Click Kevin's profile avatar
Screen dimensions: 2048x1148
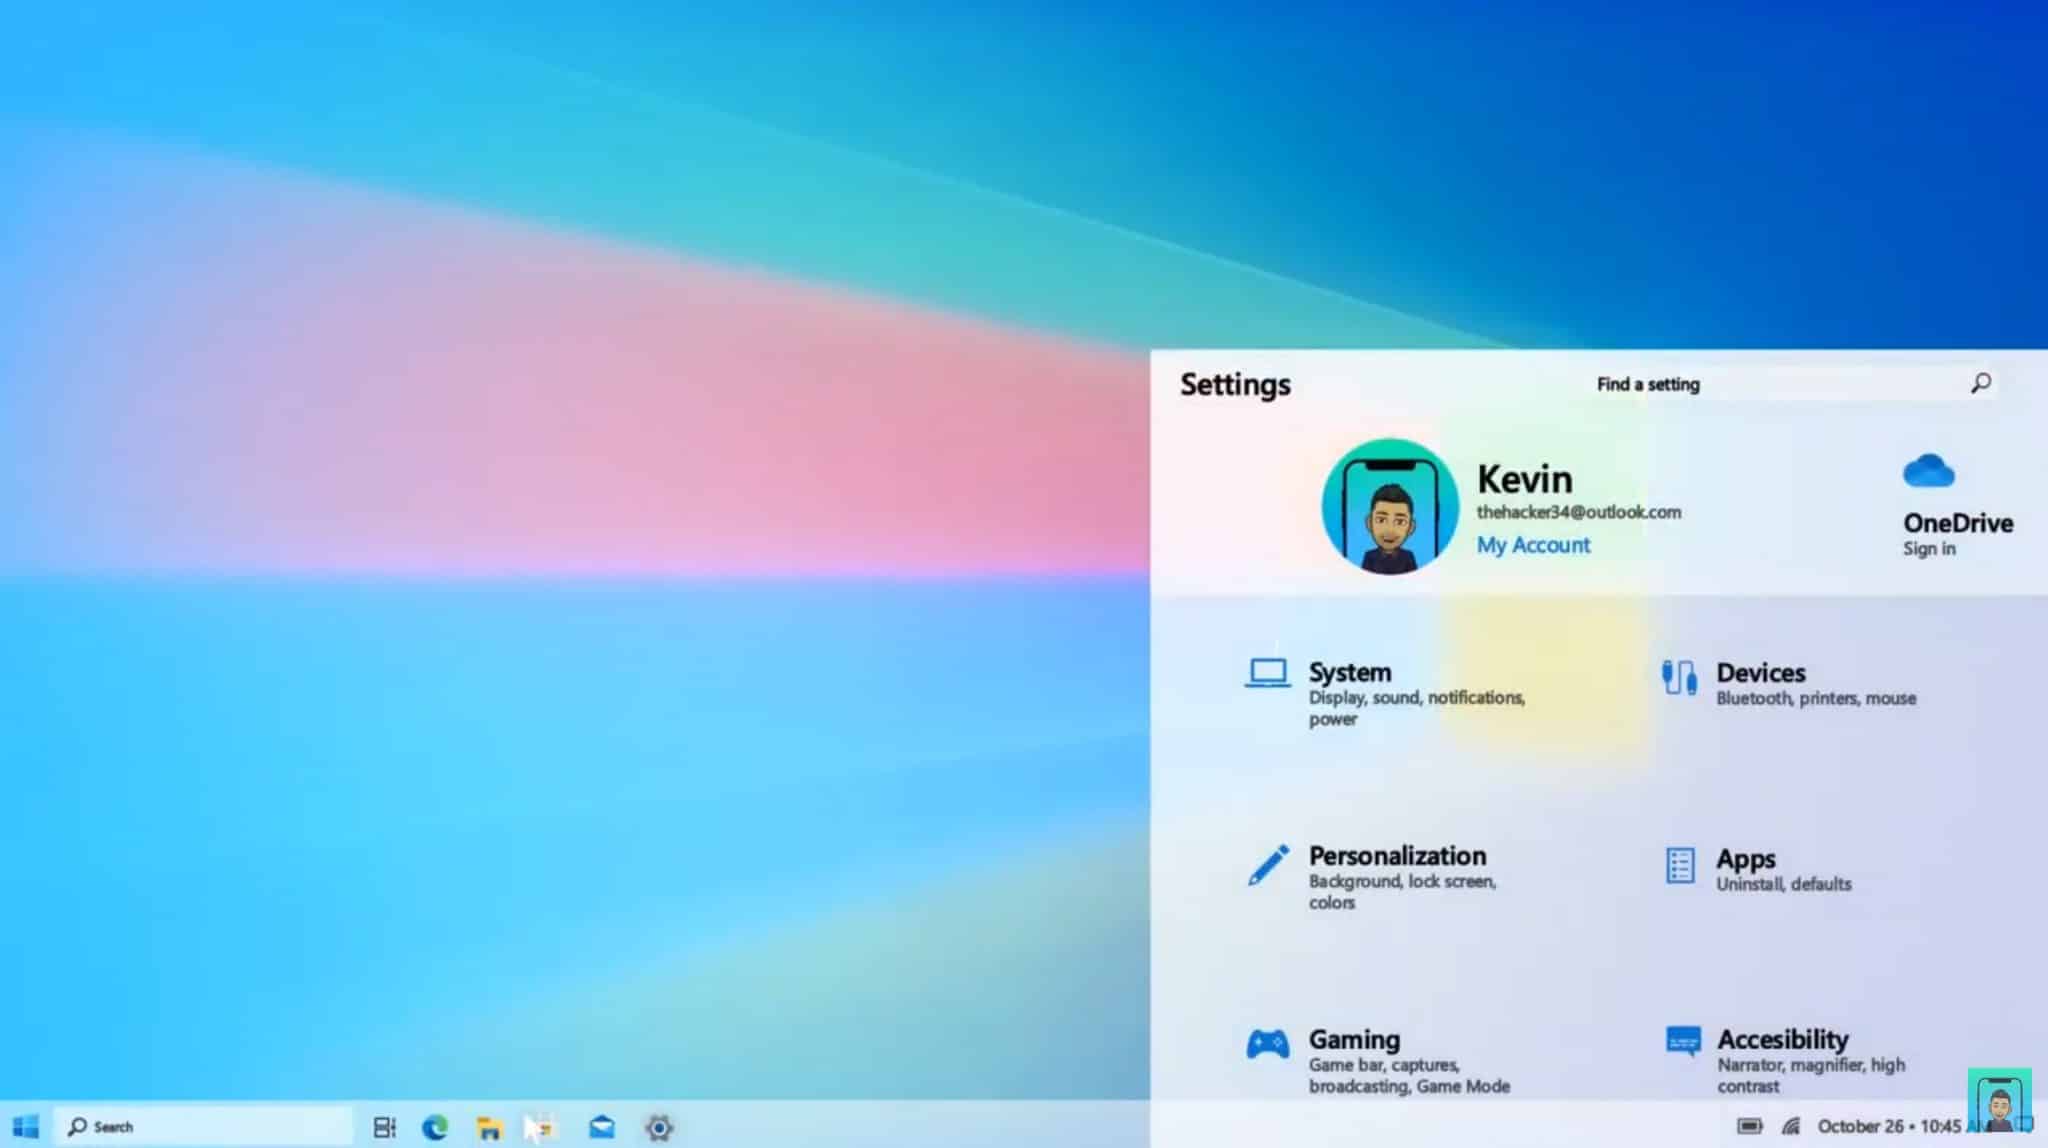(x=1389, y=505)
